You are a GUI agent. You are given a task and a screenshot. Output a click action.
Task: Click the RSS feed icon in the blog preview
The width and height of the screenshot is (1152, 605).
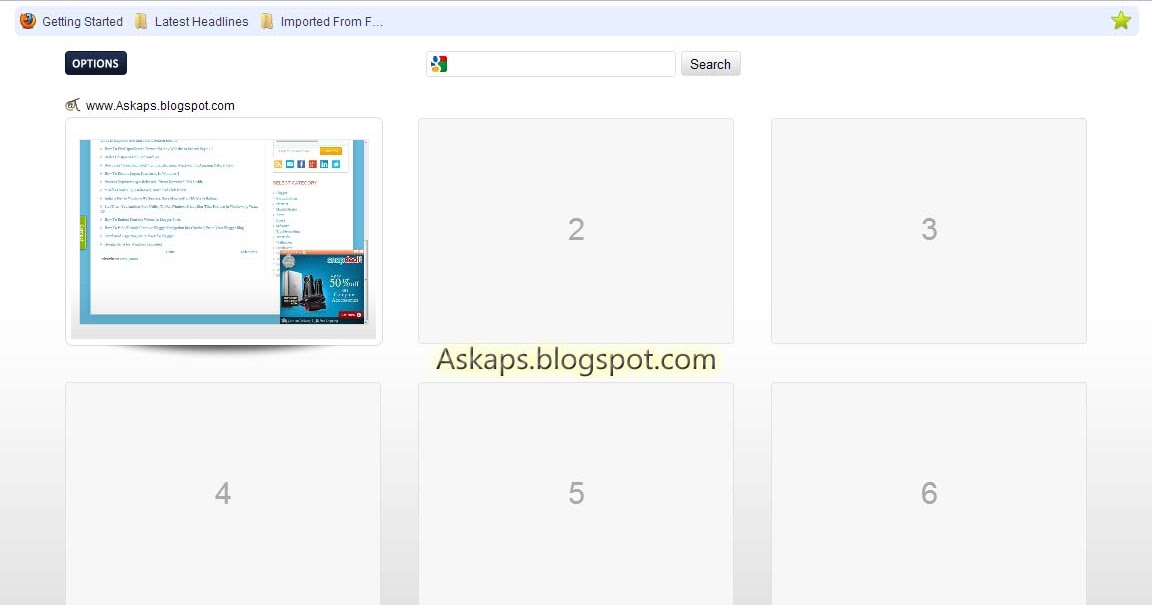pos(278,164)
